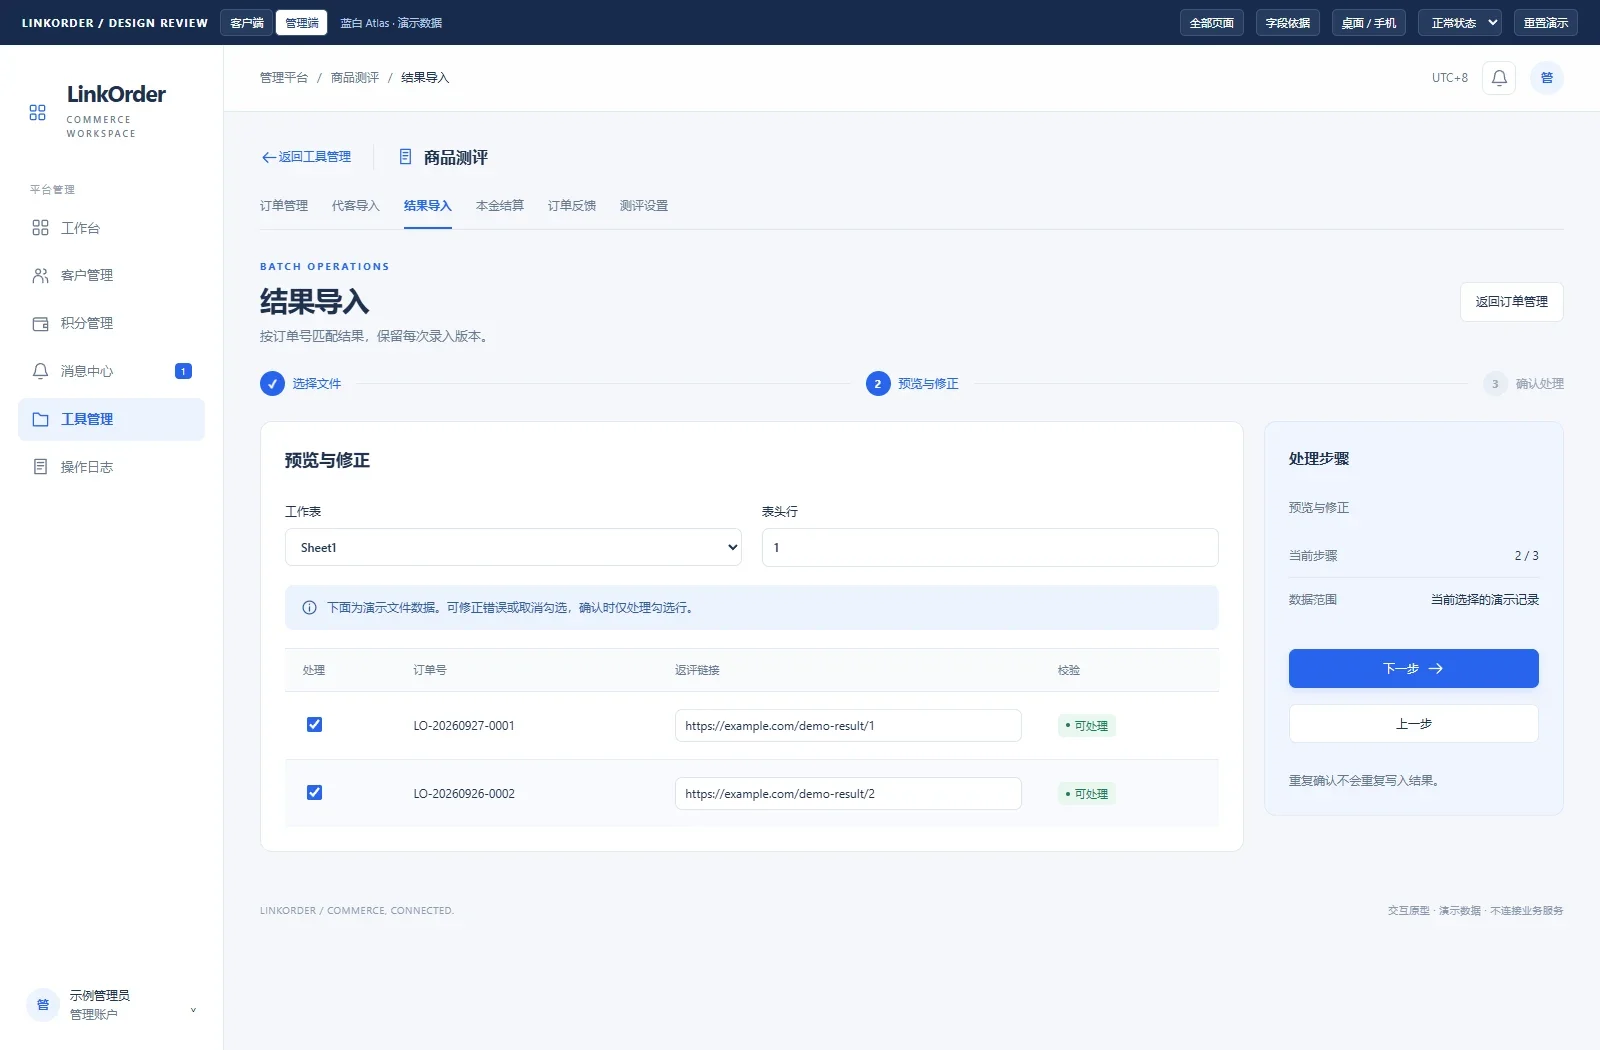Click the 操作日志 document icon

pos(40,467)
